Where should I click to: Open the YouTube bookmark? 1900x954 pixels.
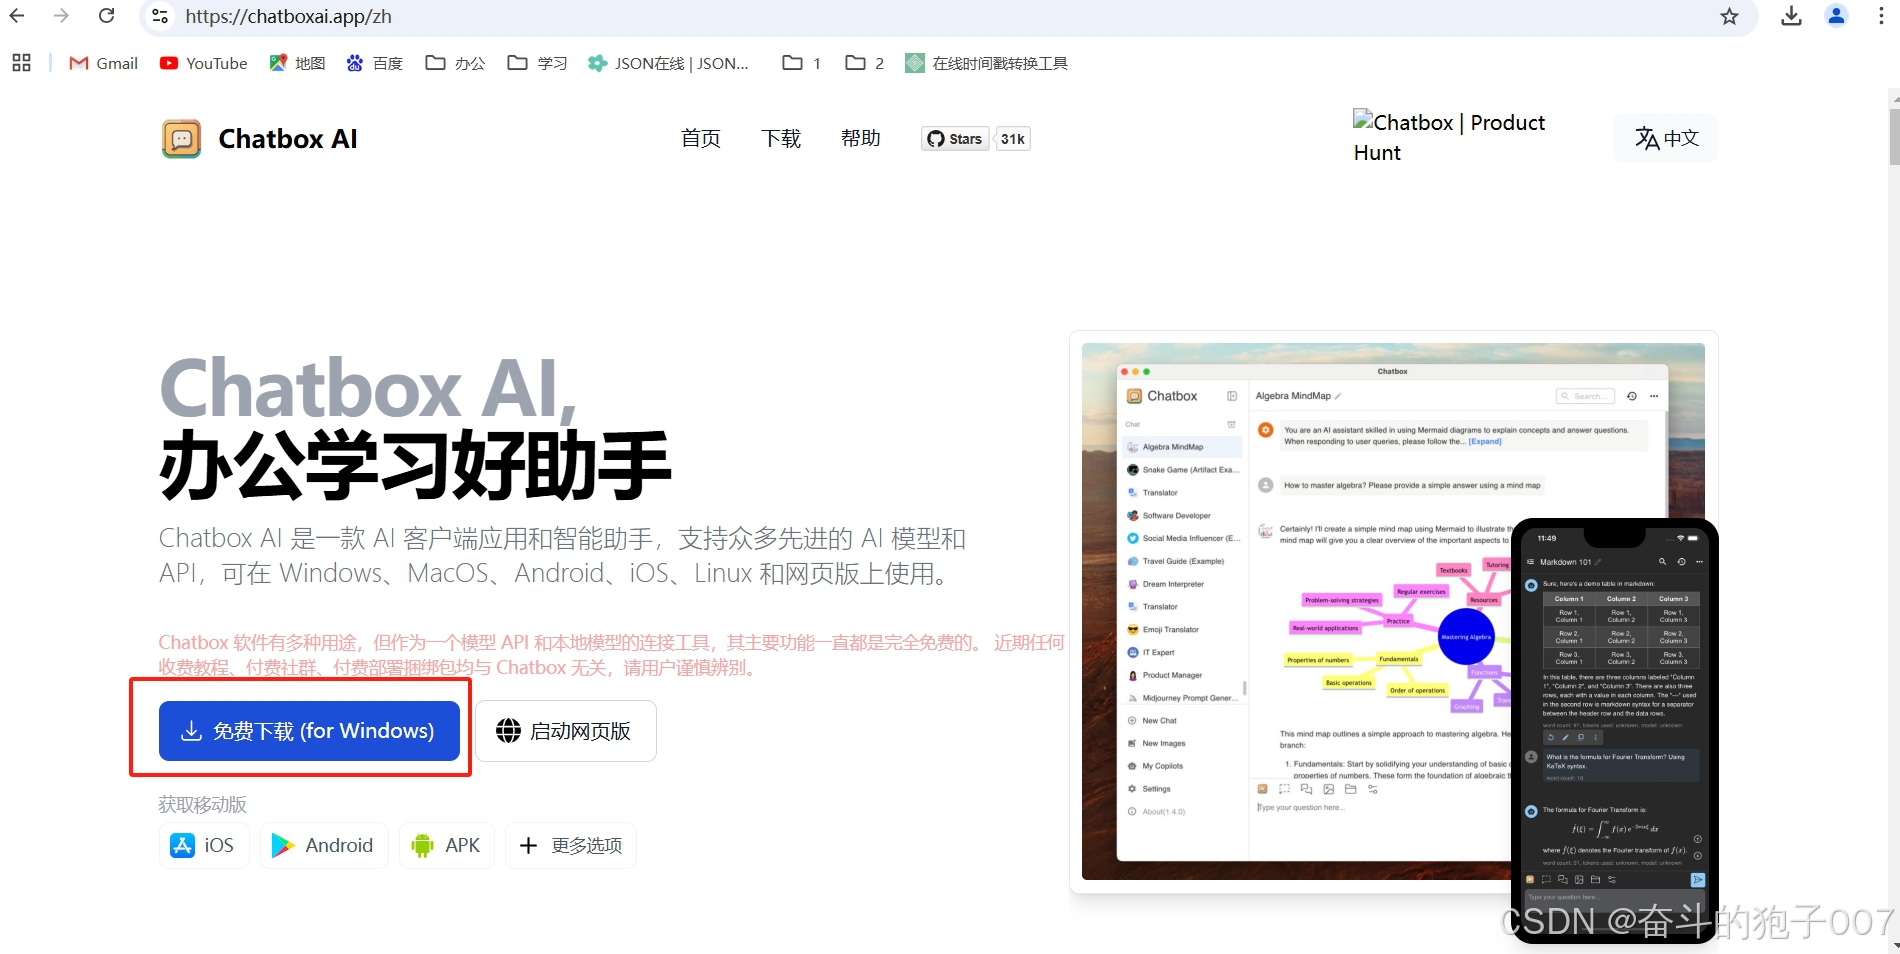(x=204, y=63)
